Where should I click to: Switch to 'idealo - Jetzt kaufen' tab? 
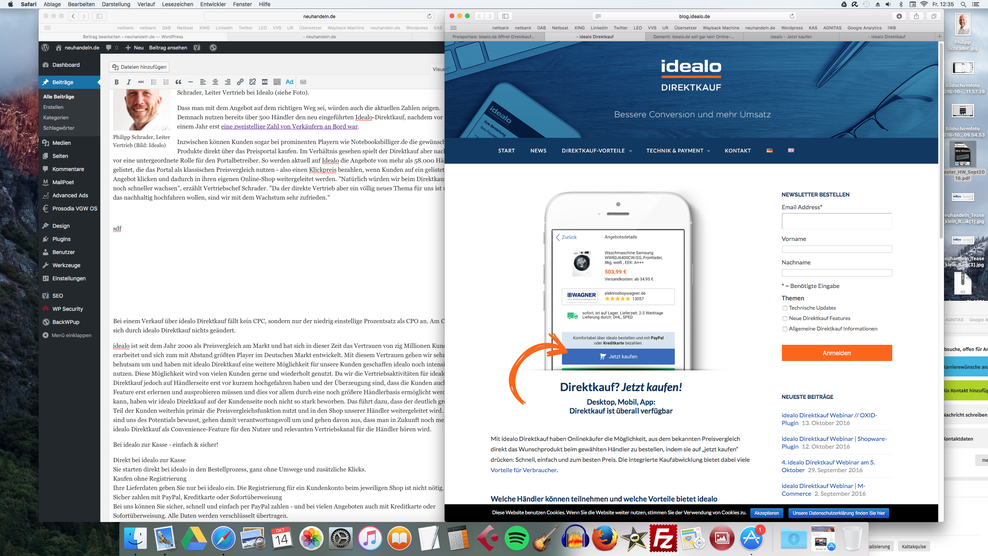pos(790,37)
